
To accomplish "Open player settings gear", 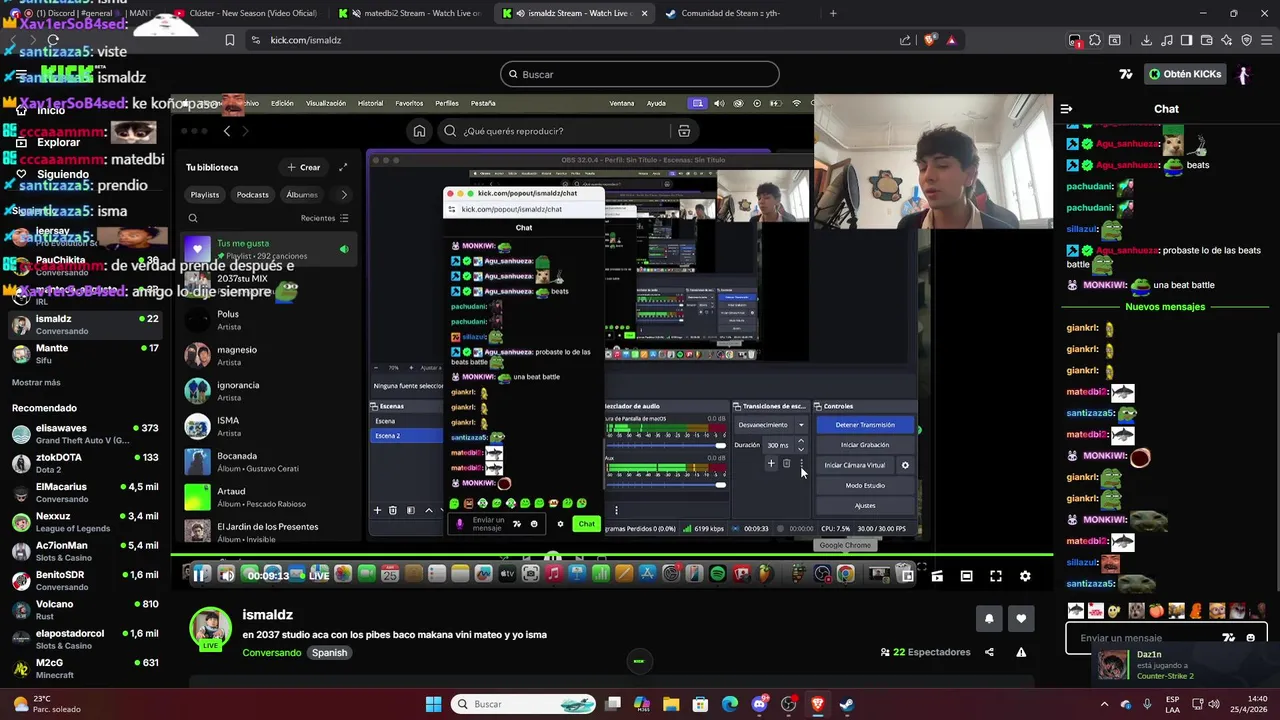I will pyautogui.click(x=1025, y=576).
